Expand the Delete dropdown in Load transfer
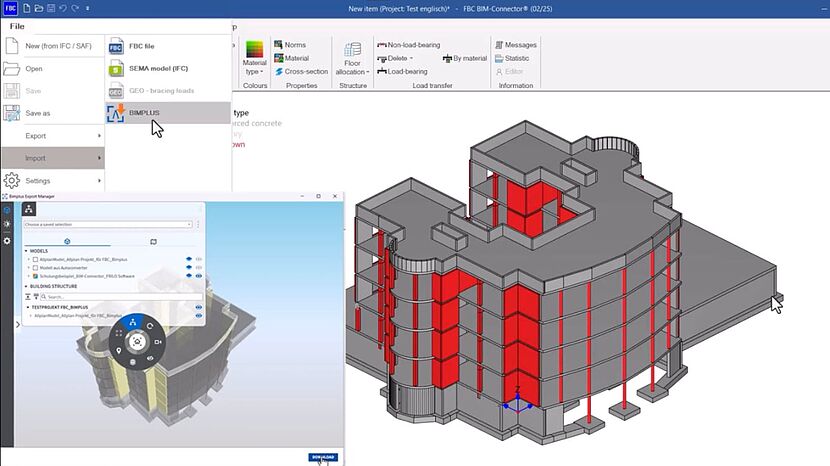Viewport: 830px width, 466px height. pos(400,58)
